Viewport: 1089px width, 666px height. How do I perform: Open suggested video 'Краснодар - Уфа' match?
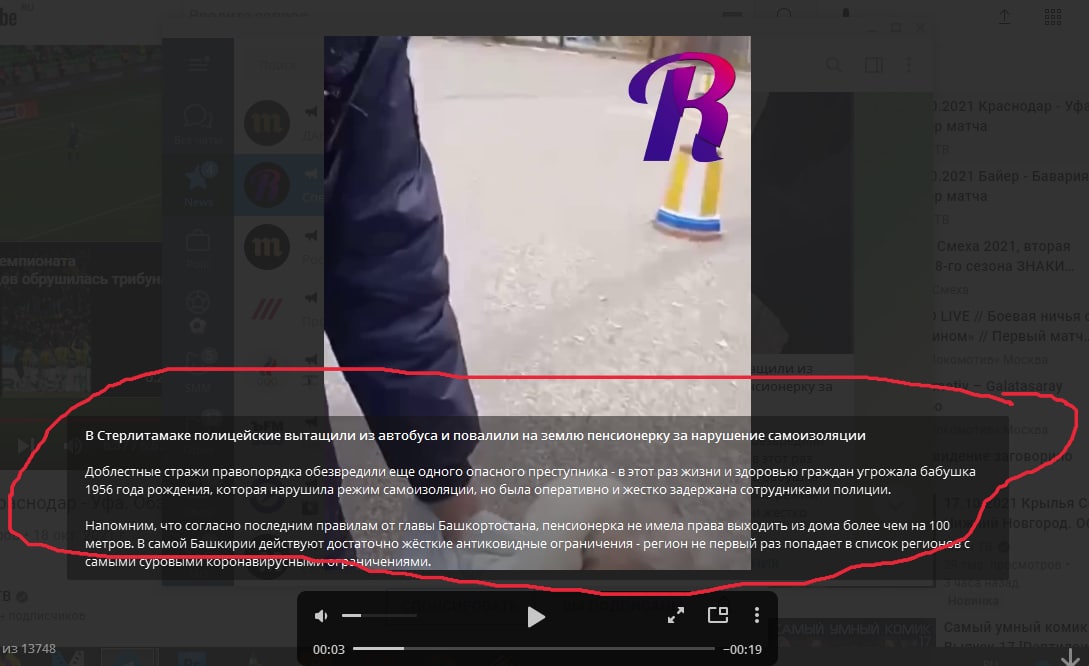(1011, 116)
